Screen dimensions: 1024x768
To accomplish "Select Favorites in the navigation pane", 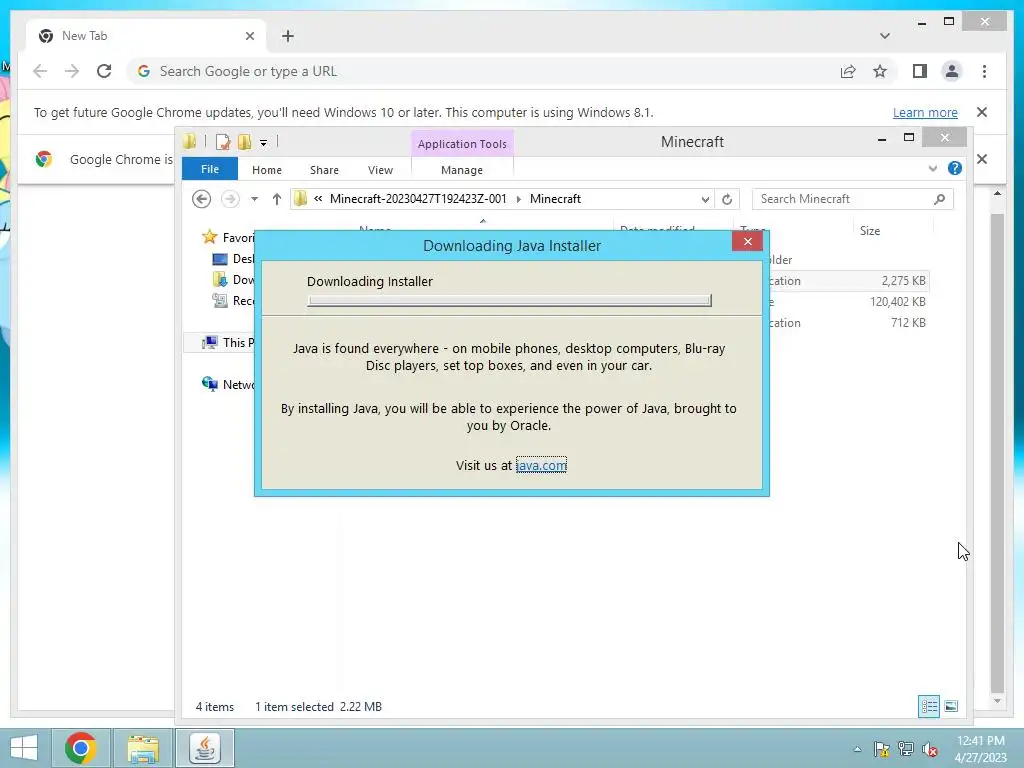I will pos(229,237).
